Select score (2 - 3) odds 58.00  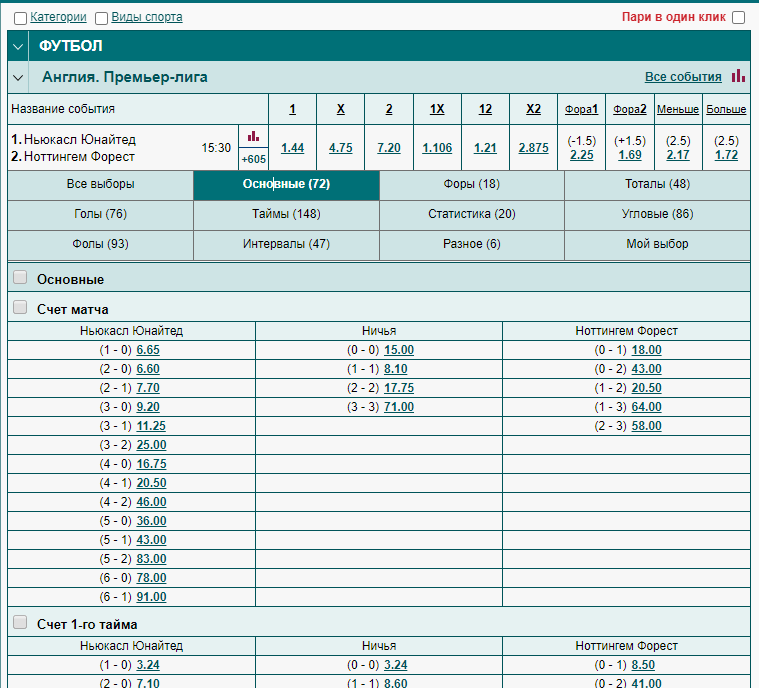(647, 426)
